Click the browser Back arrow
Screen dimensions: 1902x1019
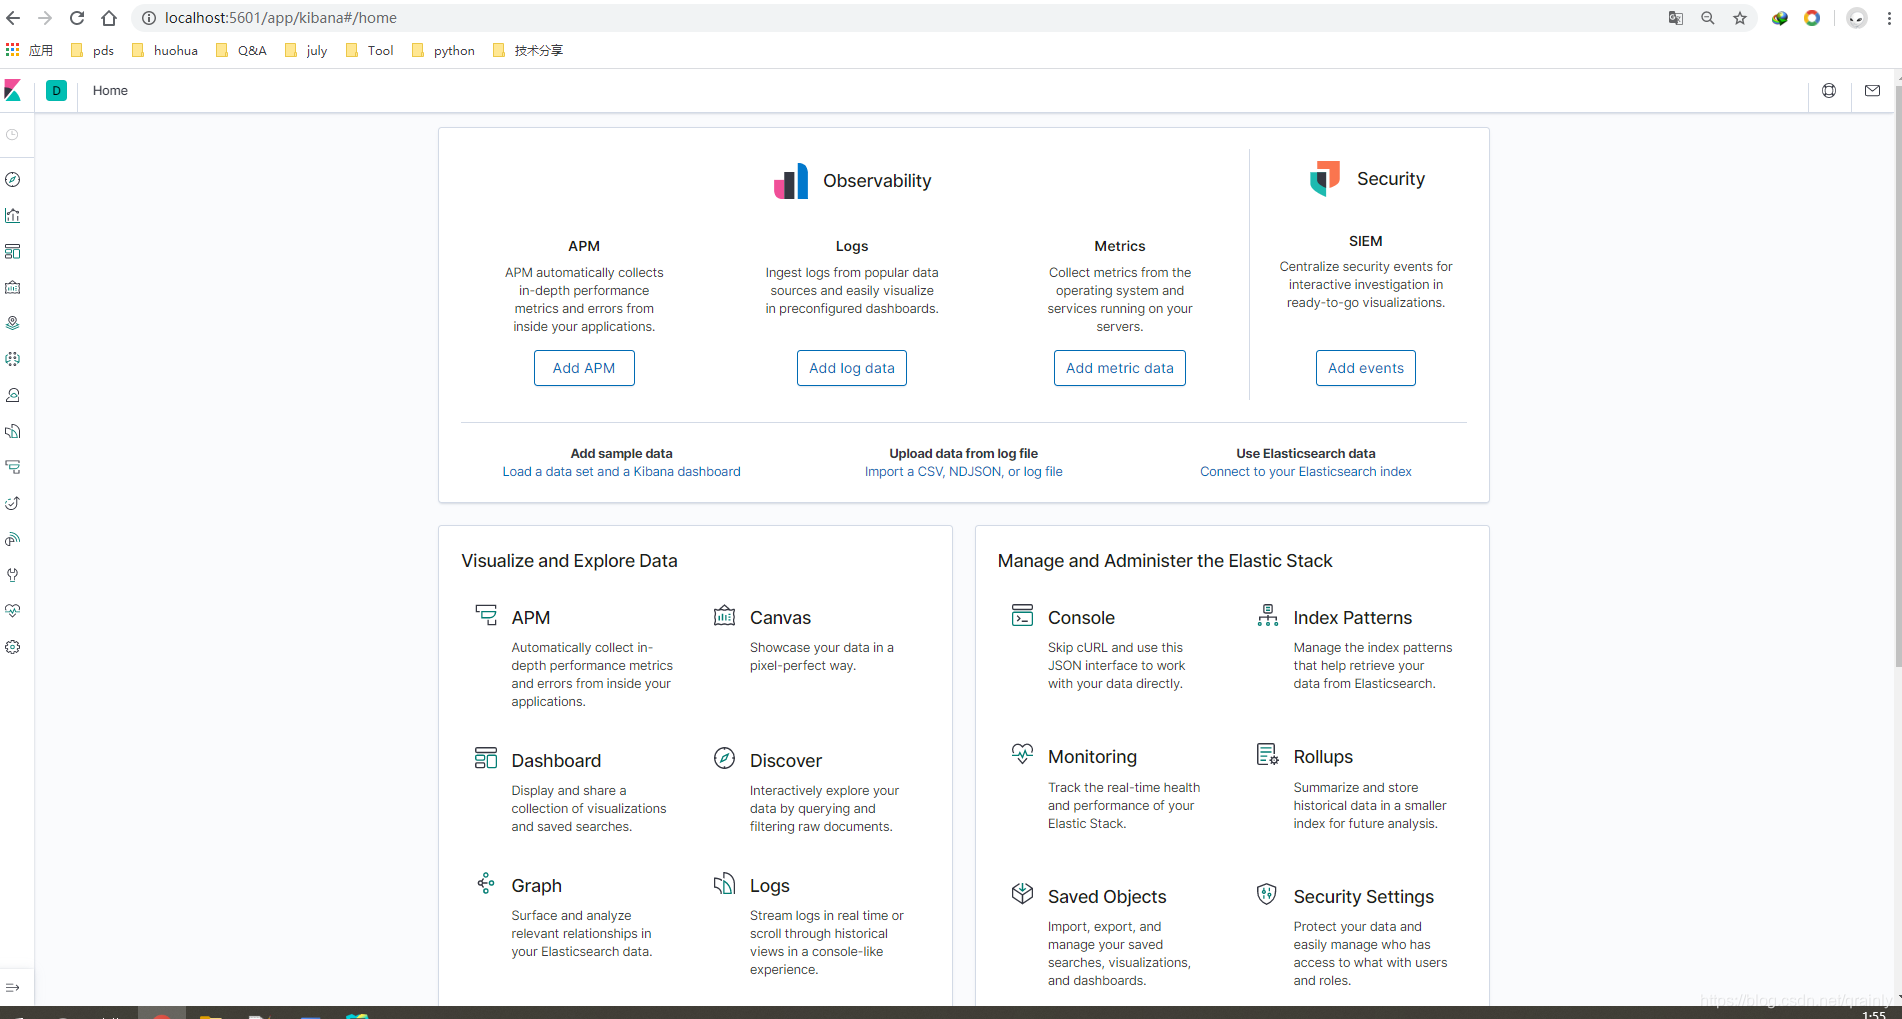(13, 18)
